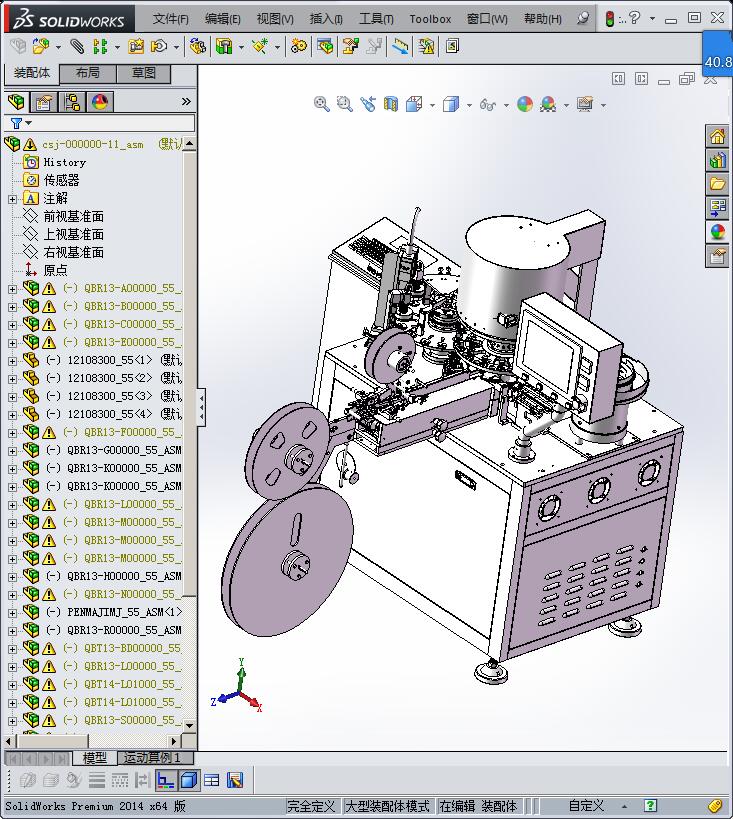Expand the 注解 annotations tree node
The width and height of the screenshot is (733, 819).
coord(12,198)
